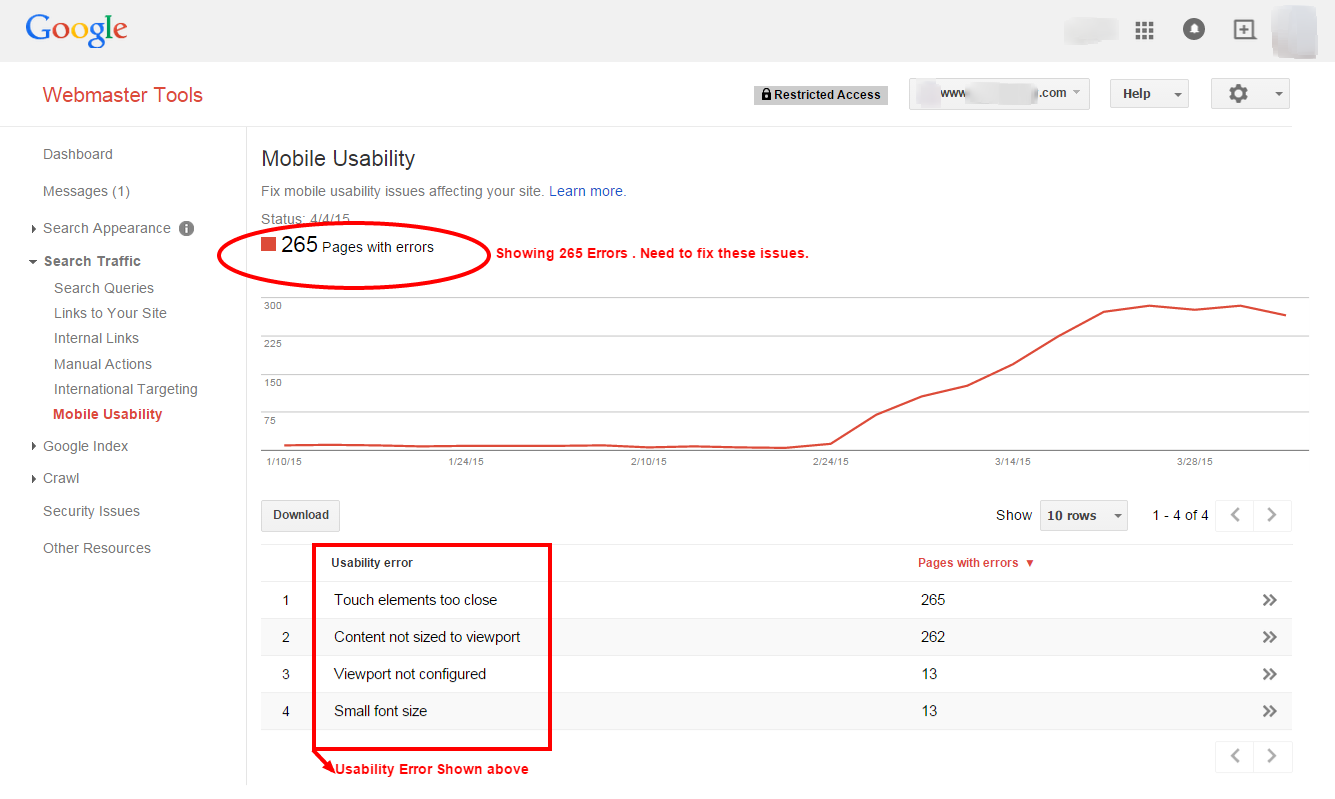Open the Small font size error
The width and height of the screenshot is (1335, 799).
pyautogui.click(x=380, y=711)
